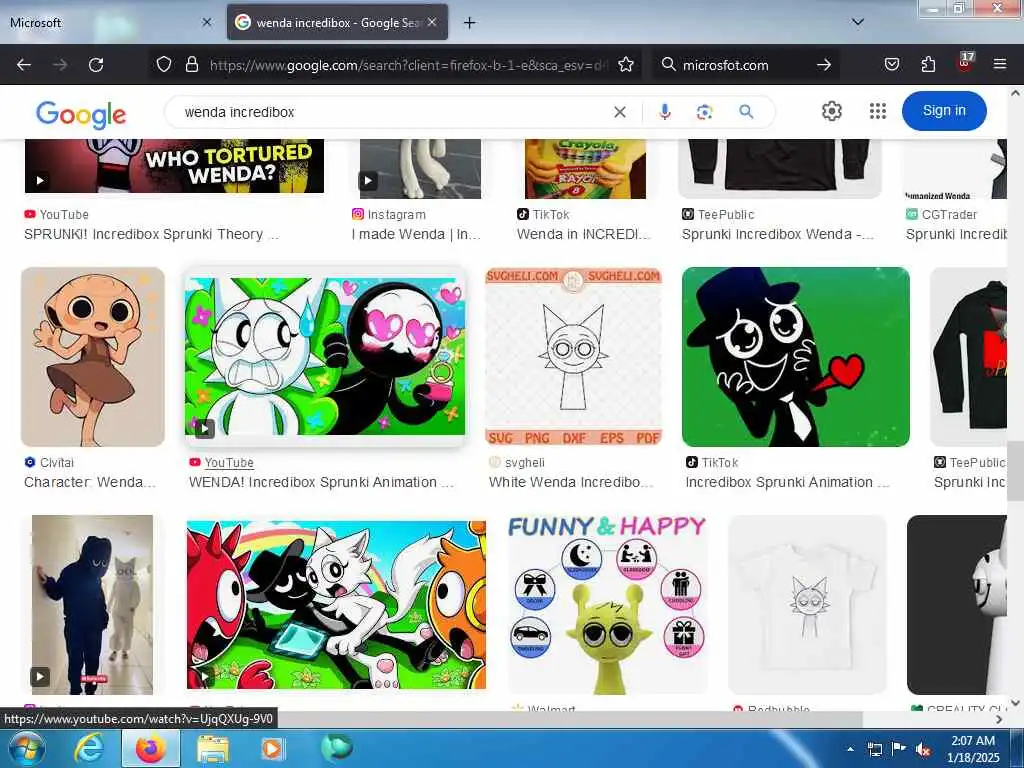Click the YouTube source link under Wenda animation

[229, 462]
